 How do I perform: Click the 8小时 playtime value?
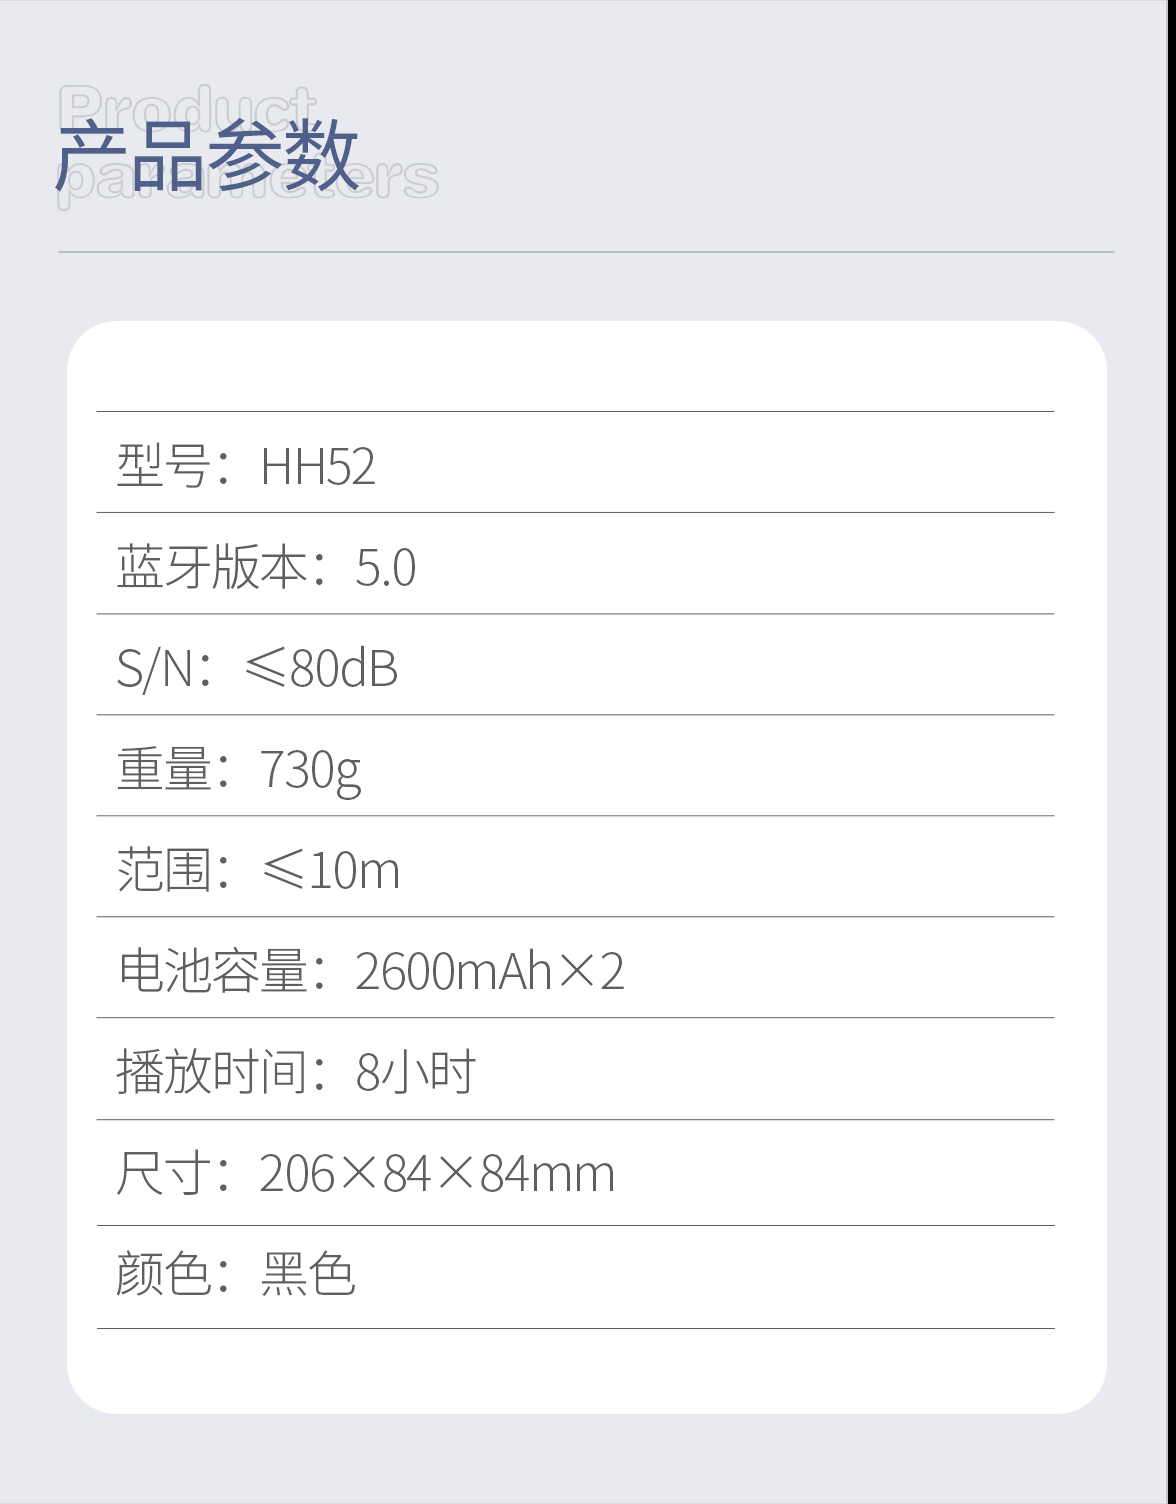pos(416,1072)
